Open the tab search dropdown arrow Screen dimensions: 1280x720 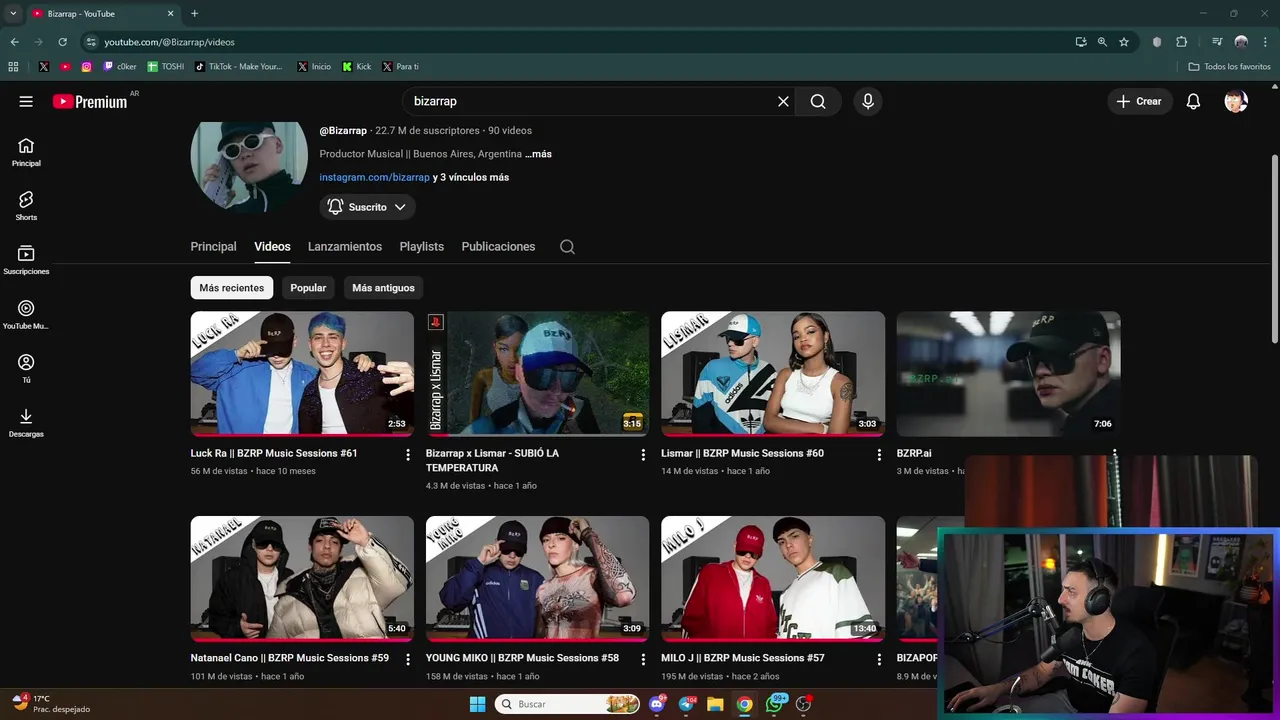pos(13,14)
